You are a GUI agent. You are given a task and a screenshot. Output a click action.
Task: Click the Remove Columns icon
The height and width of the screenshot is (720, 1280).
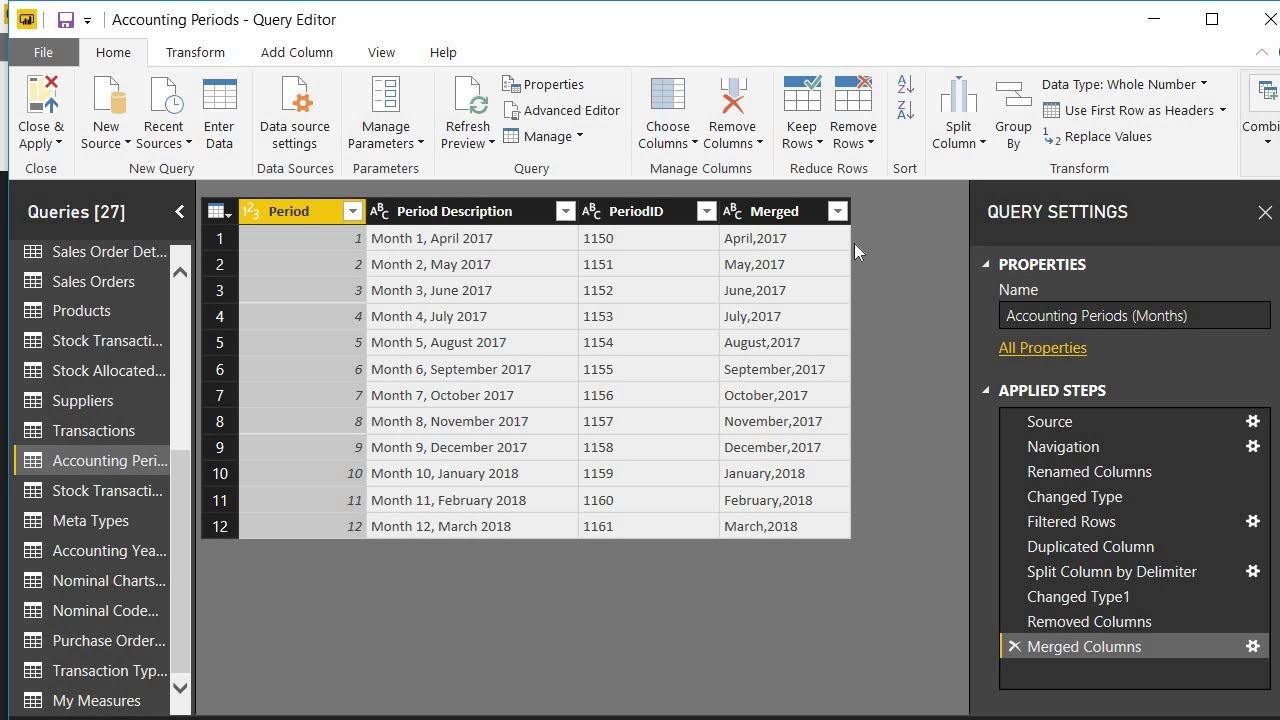coord(732,96)
